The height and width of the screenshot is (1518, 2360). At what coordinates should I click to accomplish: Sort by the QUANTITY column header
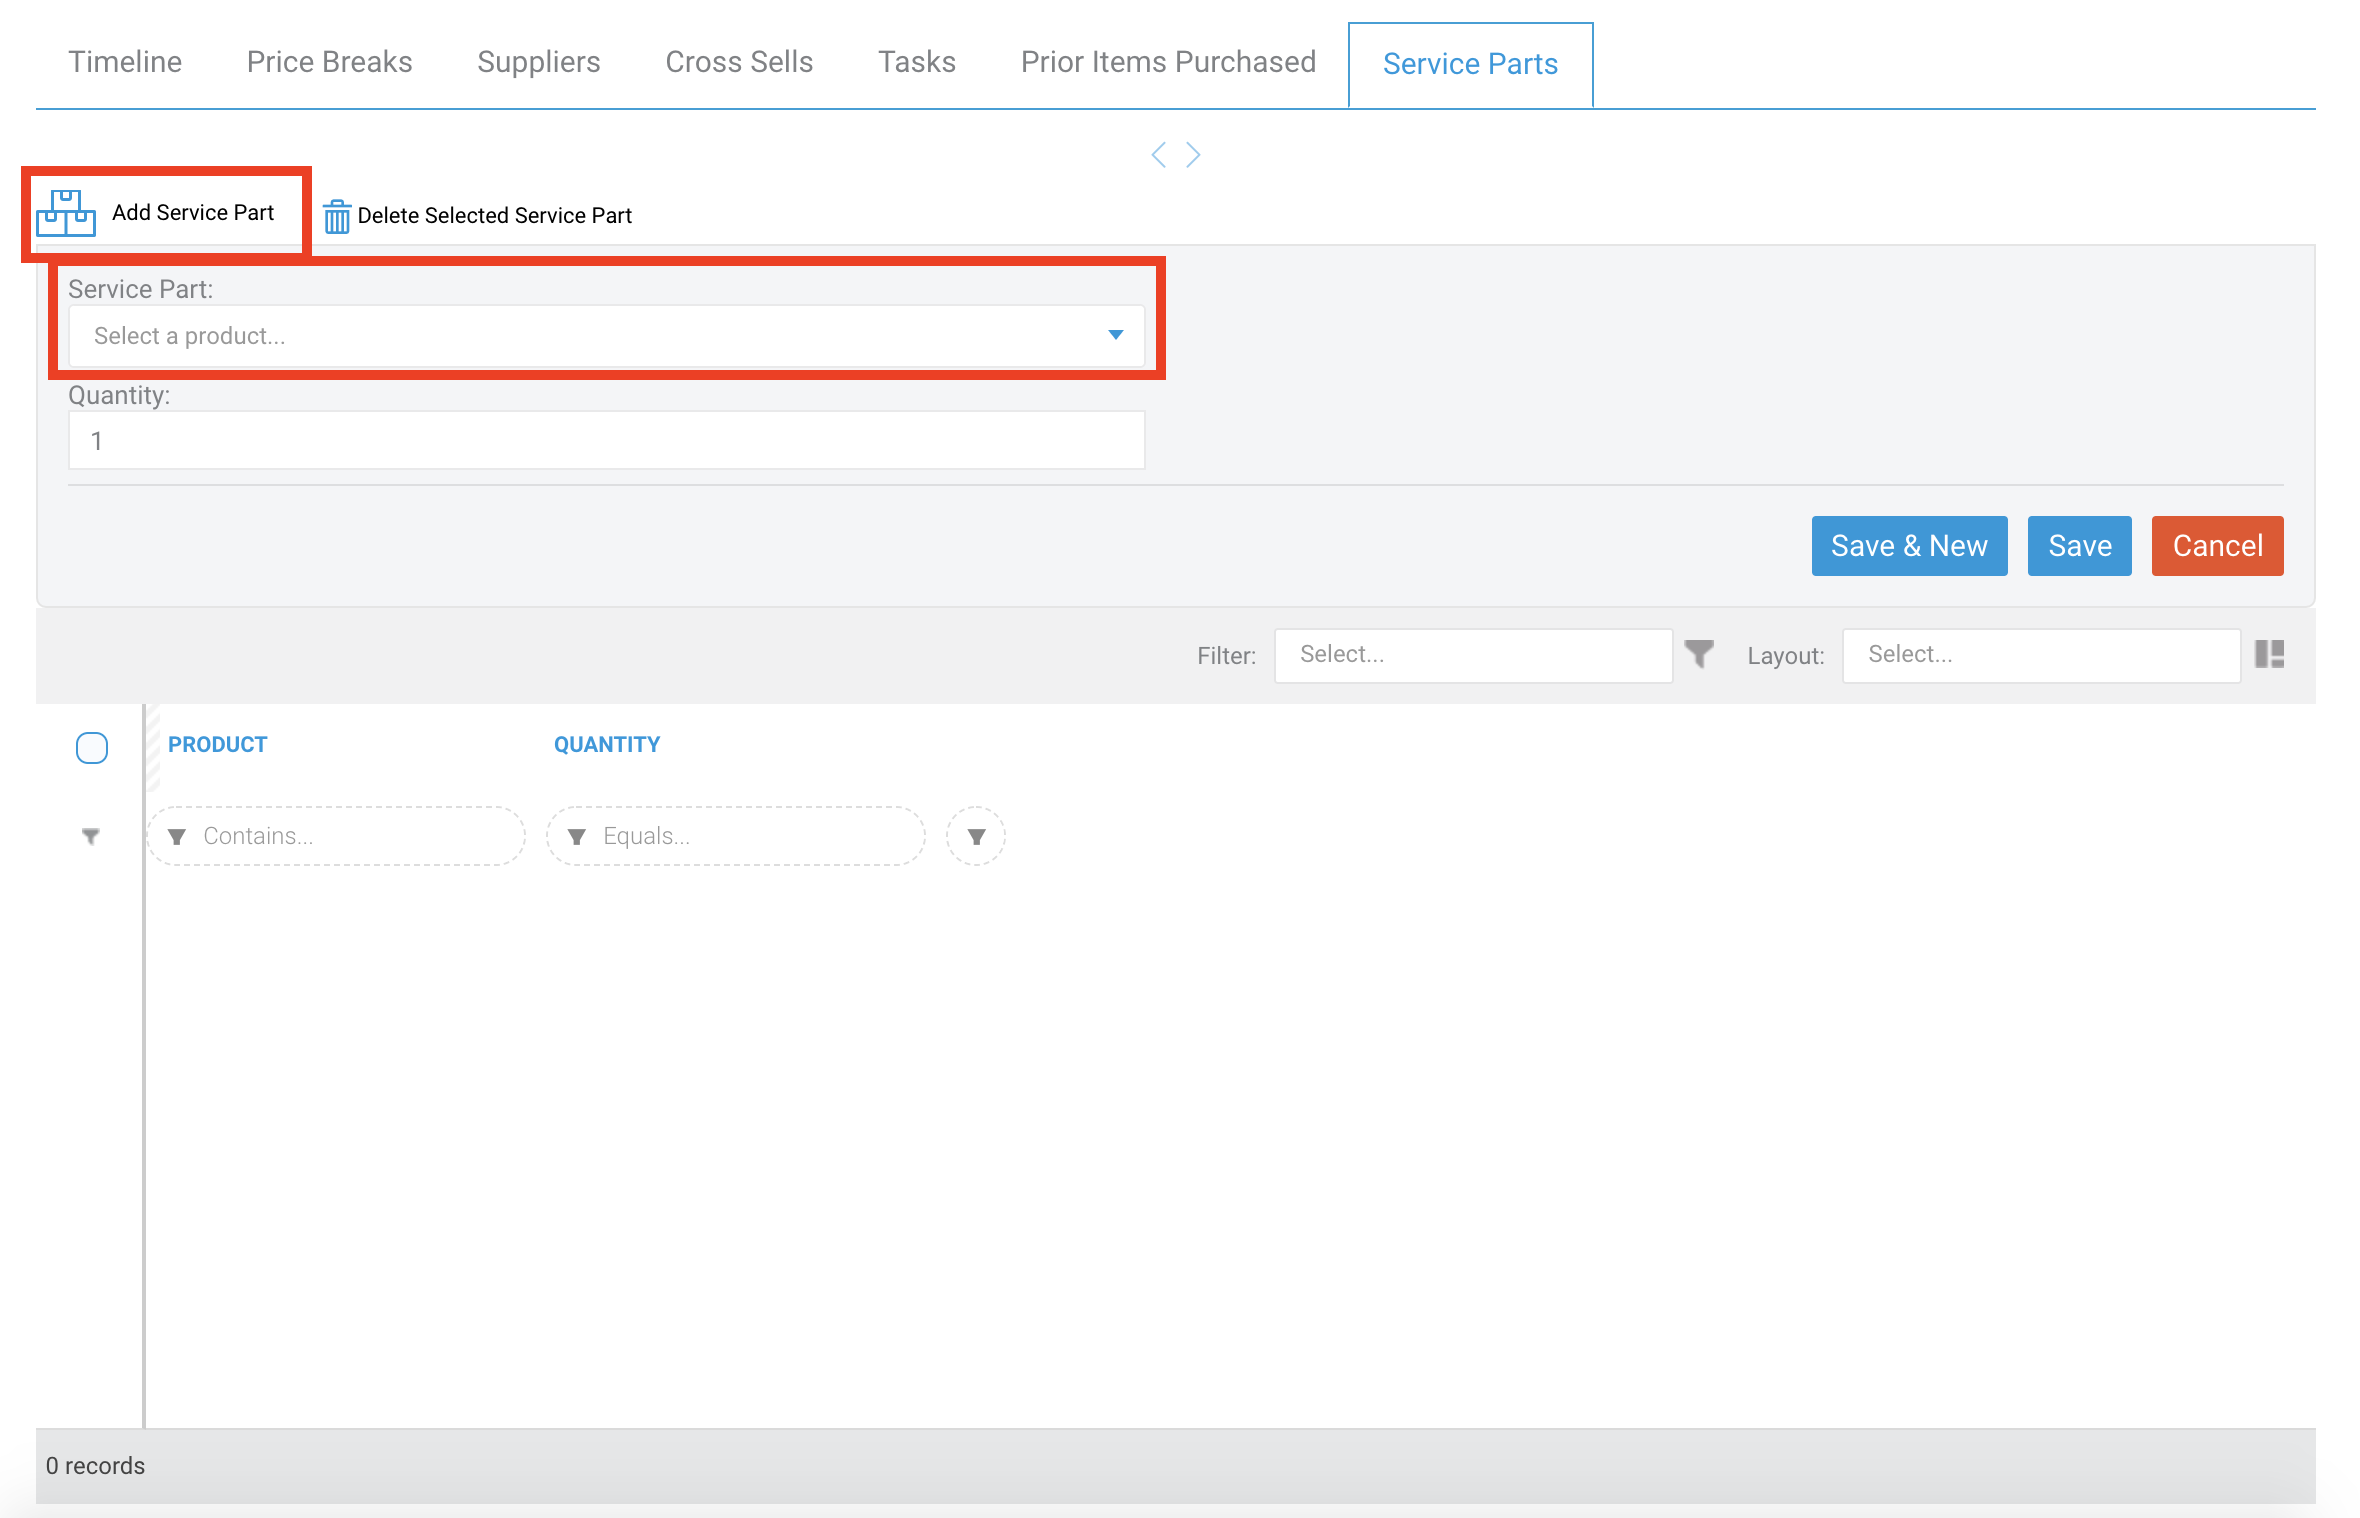coord(607,745)
